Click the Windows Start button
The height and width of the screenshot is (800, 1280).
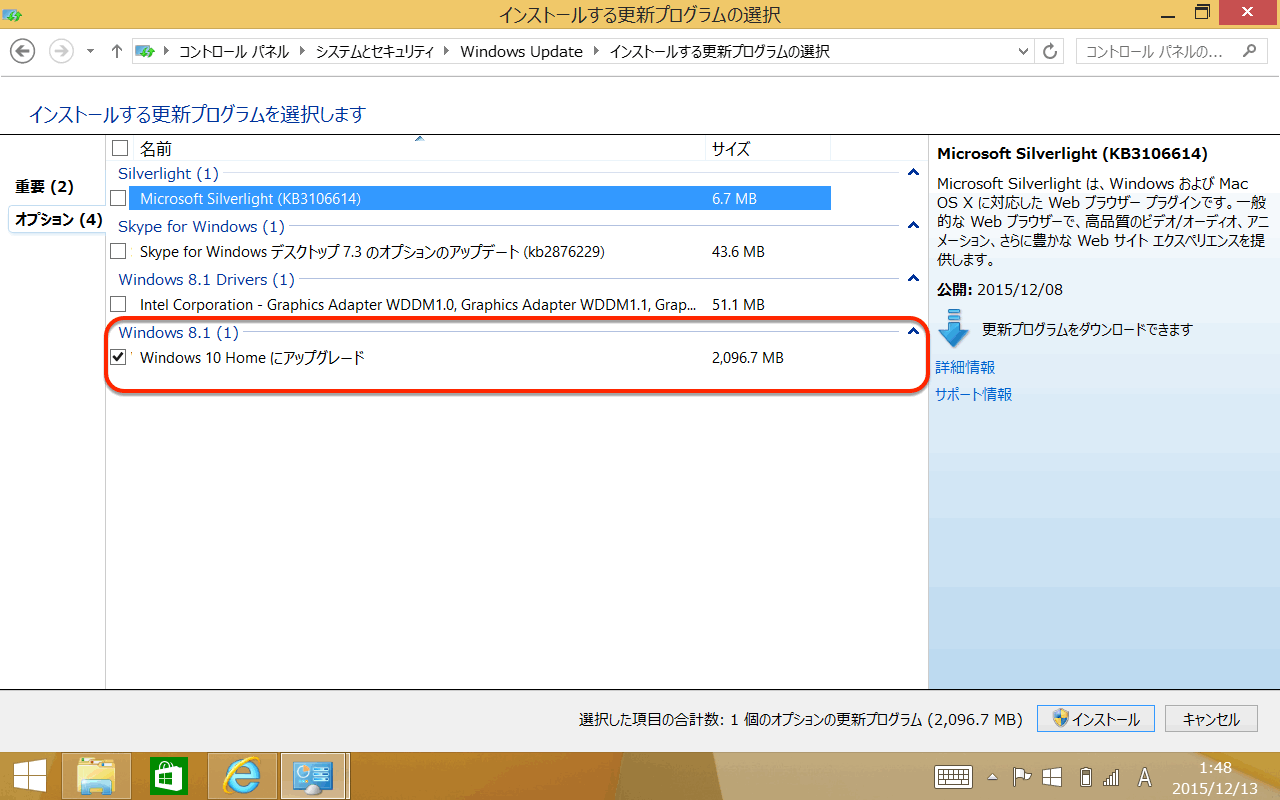(x=28, y=776)
